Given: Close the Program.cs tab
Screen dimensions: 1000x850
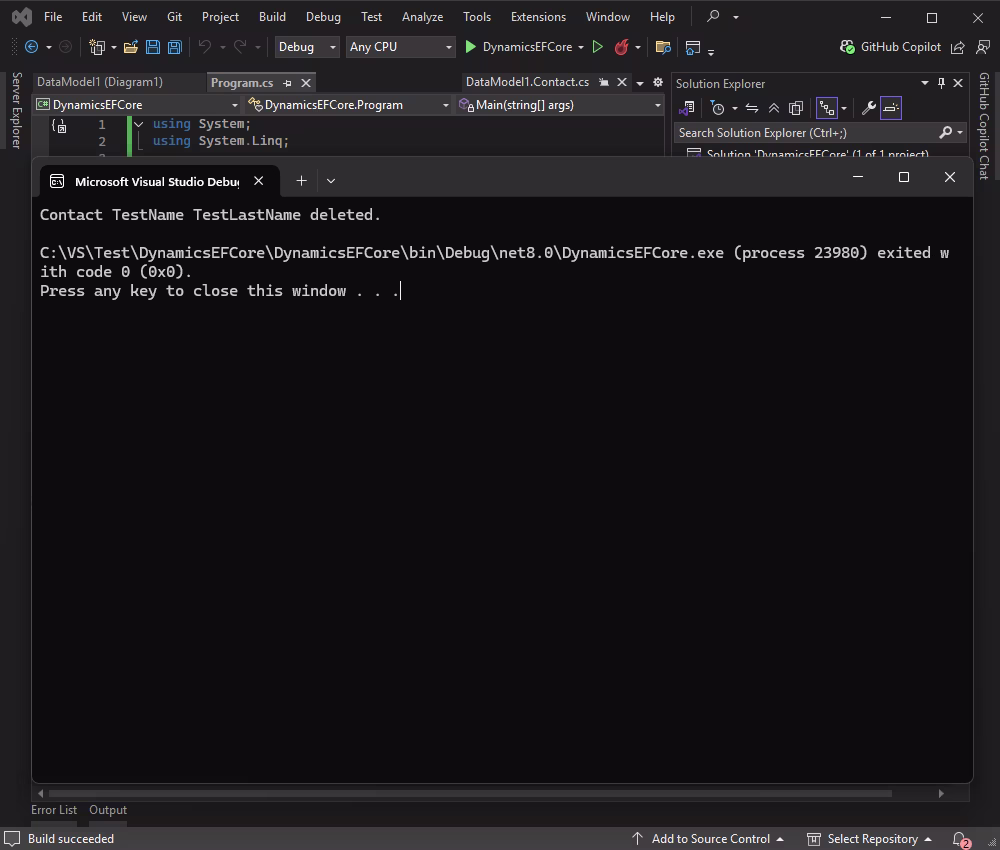Looking at the screenshot, I should click(x=306, y=83).
